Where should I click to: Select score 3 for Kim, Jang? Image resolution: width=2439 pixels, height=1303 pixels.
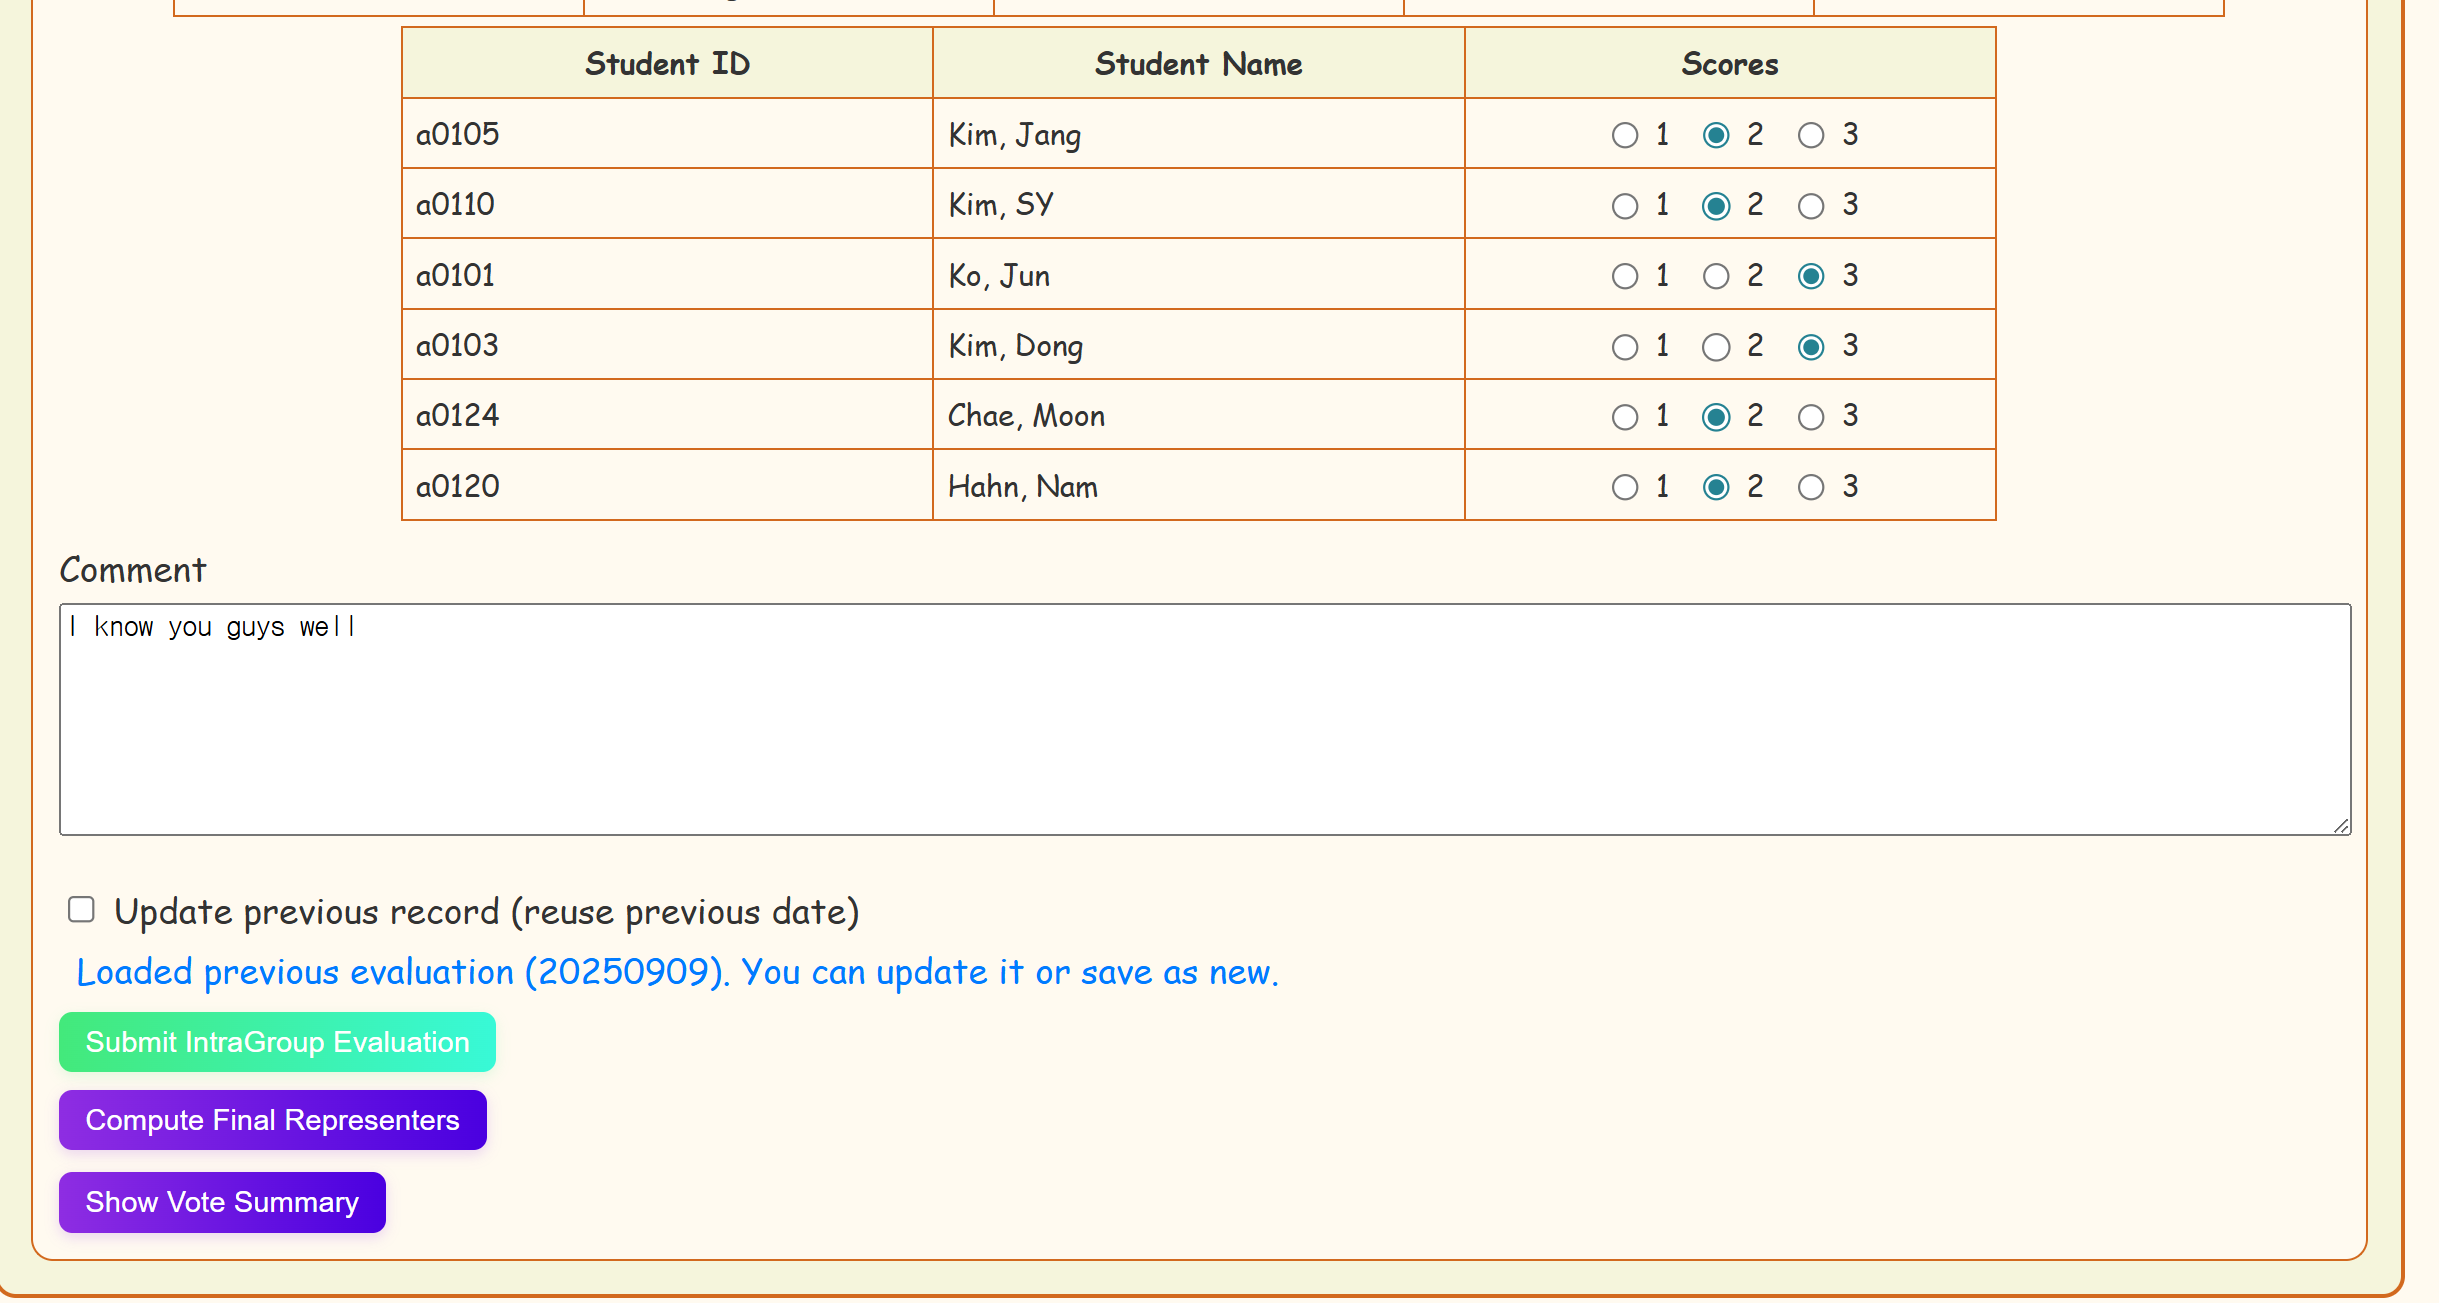pos(1811,135)
